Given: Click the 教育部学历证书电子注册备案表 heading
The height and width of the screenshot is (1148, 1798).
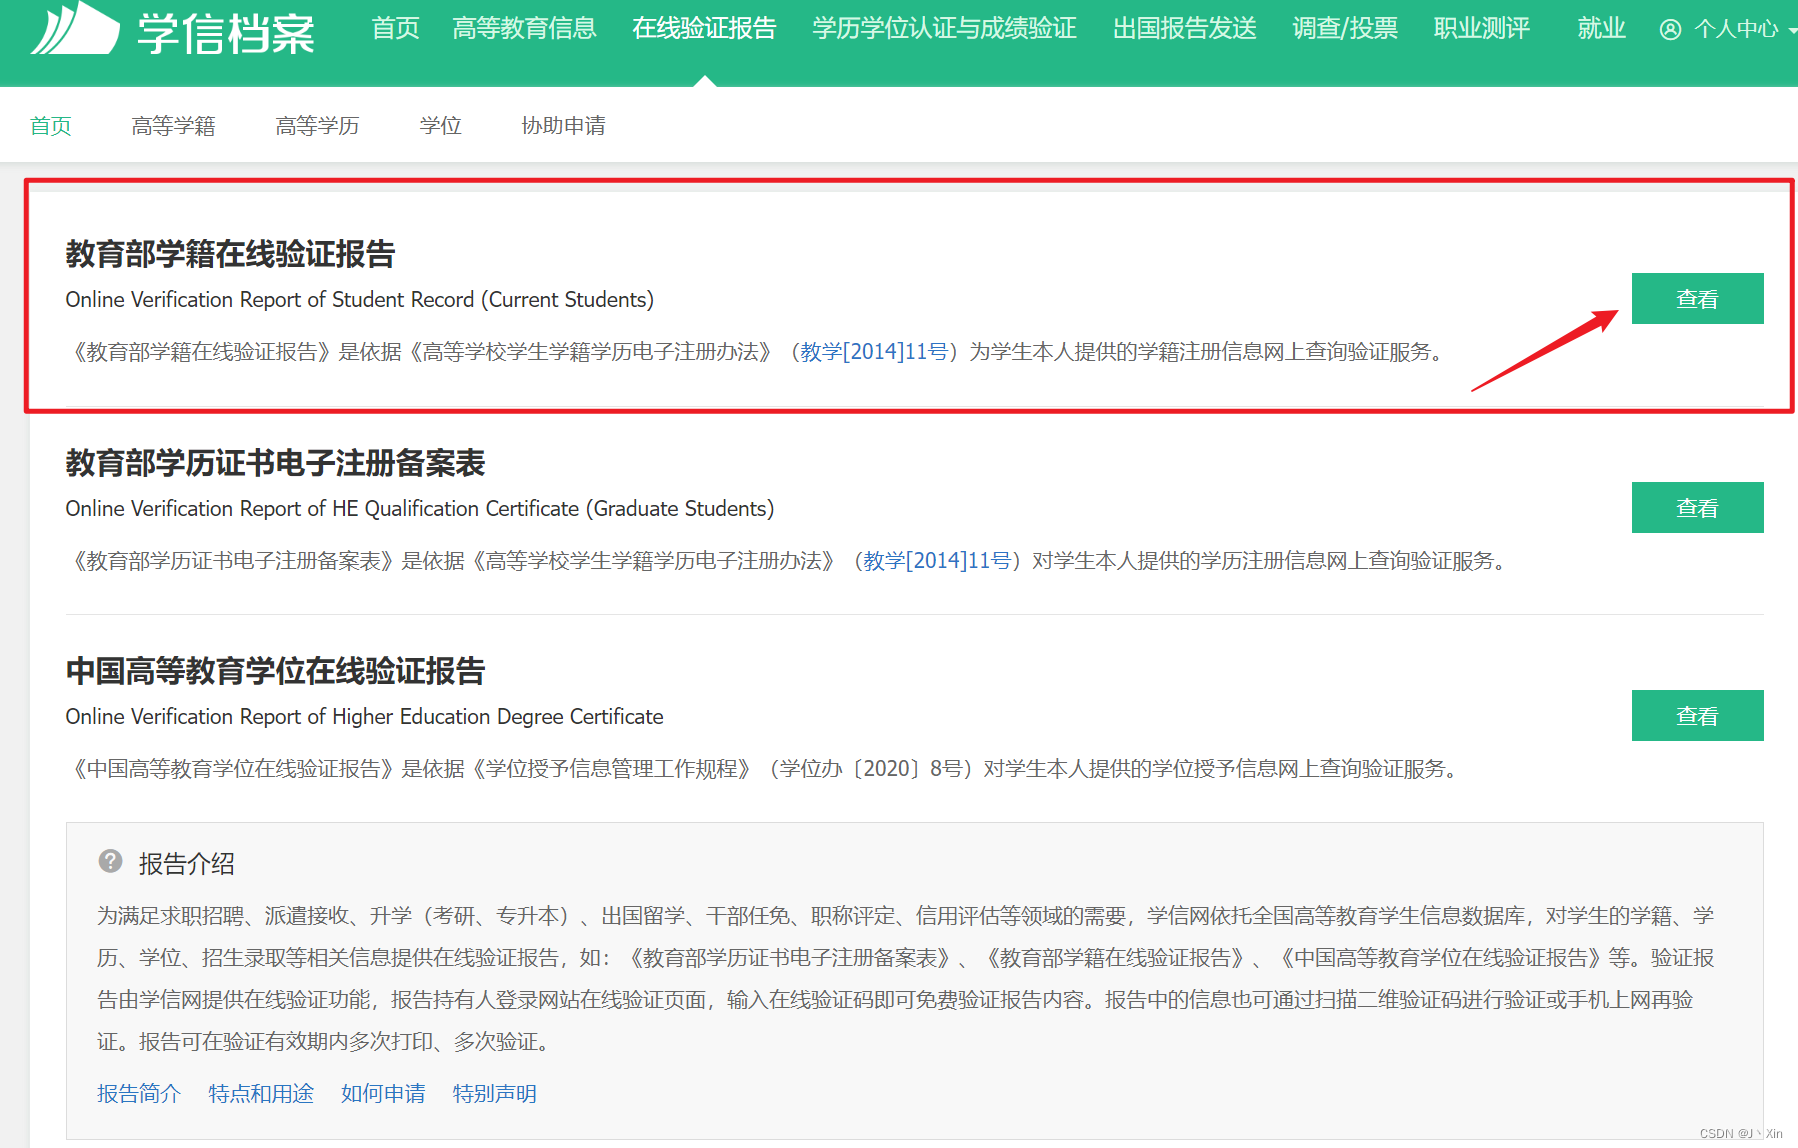Looking at the screenshot, I should [x=275, y=463].
